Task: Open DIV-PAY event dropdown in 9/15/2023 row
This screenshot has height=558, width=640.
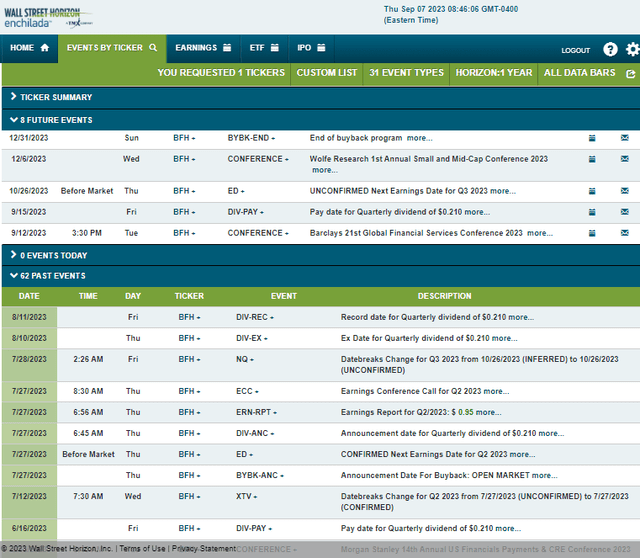Action: (x=246, y=212)
